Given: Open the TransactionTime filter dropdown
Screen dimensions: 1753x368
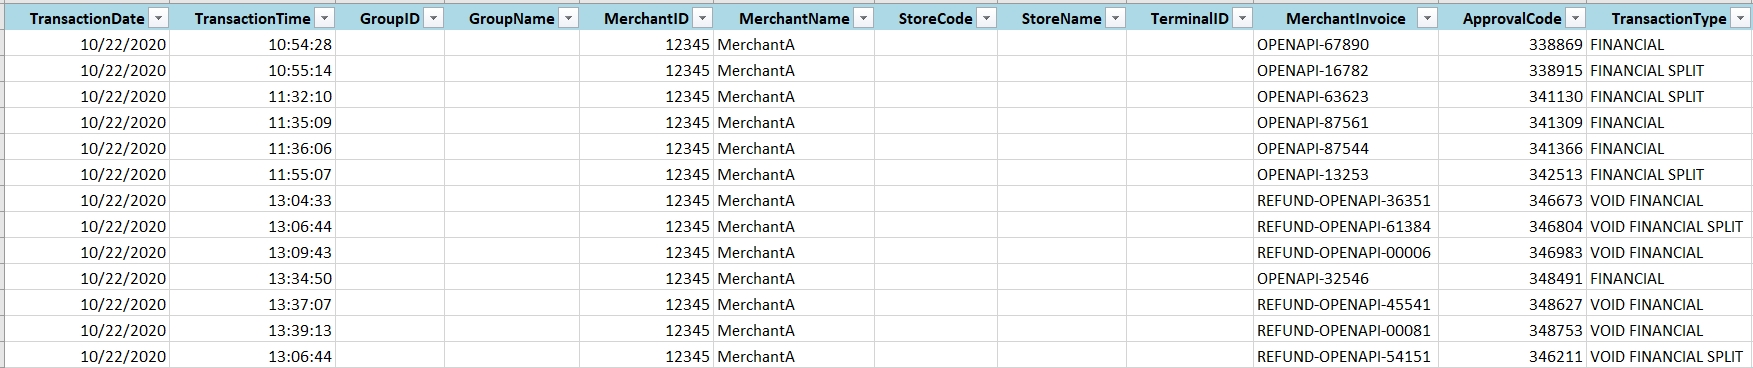Looking at the screenshot, I should 323,19.
